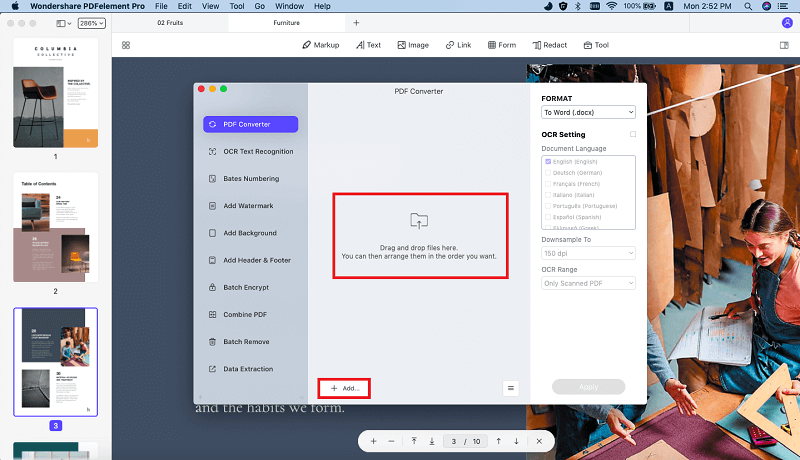Image resolution: width=800 pixels, height=460 pixels.
Task: Open the user account avatar
Action: (x=787, y=22)
